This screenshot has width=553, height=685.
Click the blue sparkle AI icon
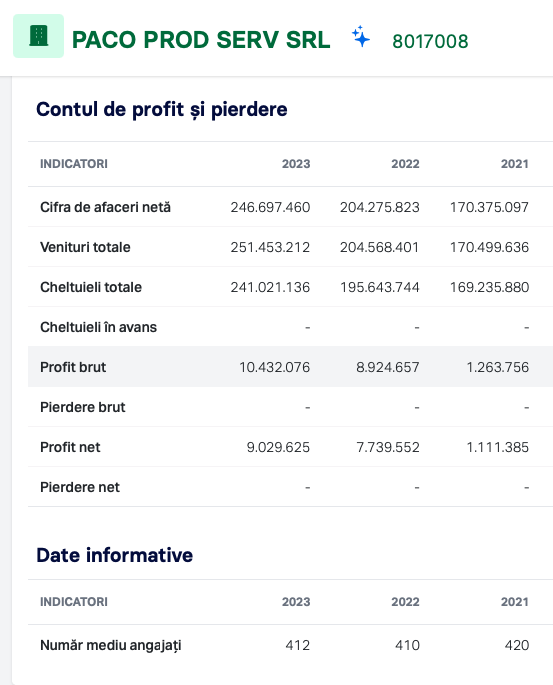point(361,37)
